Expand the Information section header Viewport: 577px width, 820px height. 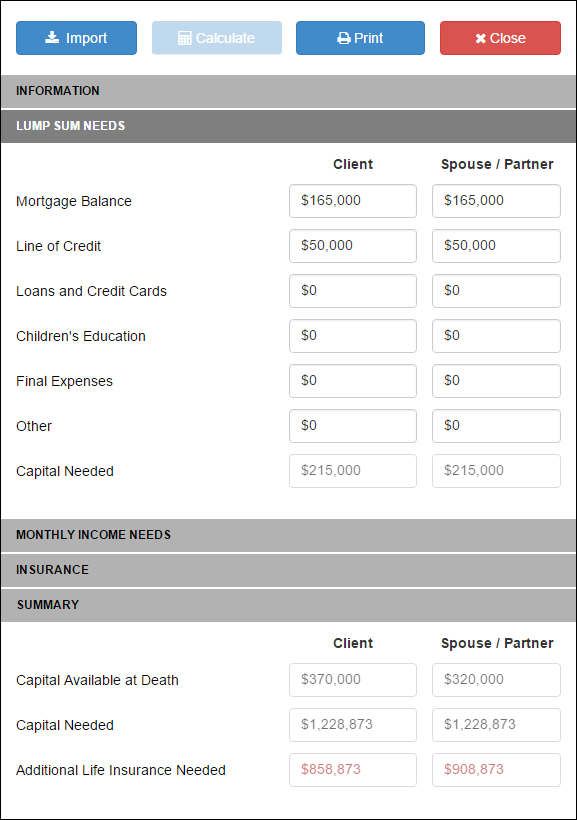(x=288, y=91)
